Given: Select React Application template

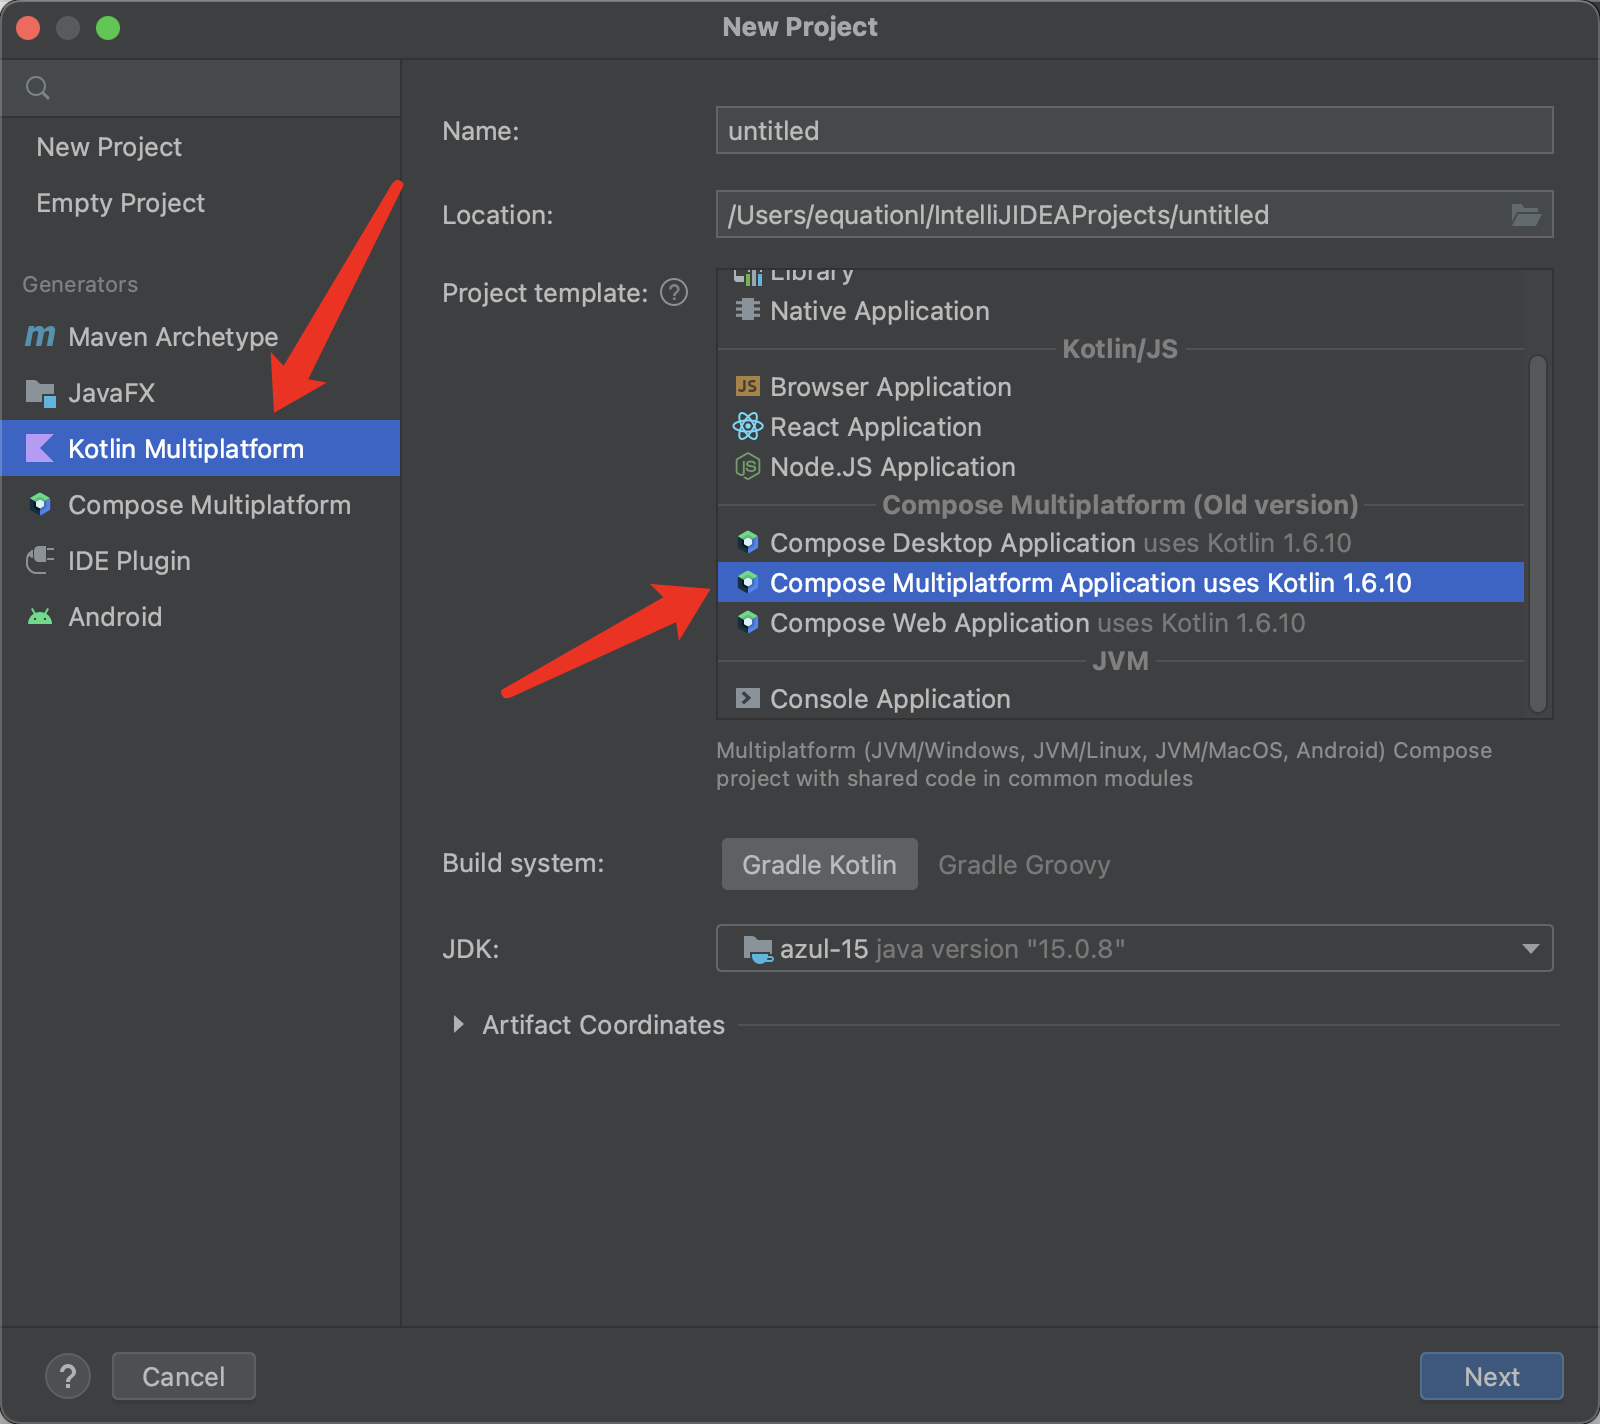Looking at the screenshot, I should coord(1121,427).
